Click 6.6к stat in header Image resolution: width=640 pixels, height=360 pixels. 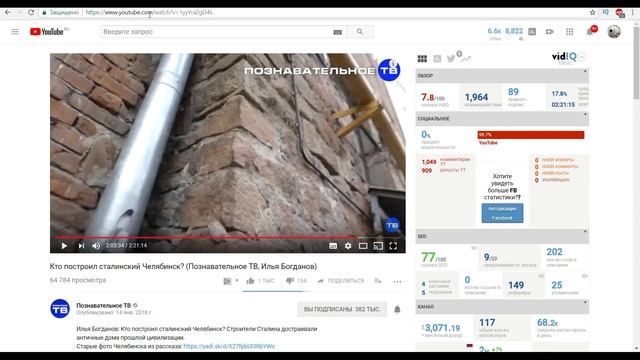[494, 31]
